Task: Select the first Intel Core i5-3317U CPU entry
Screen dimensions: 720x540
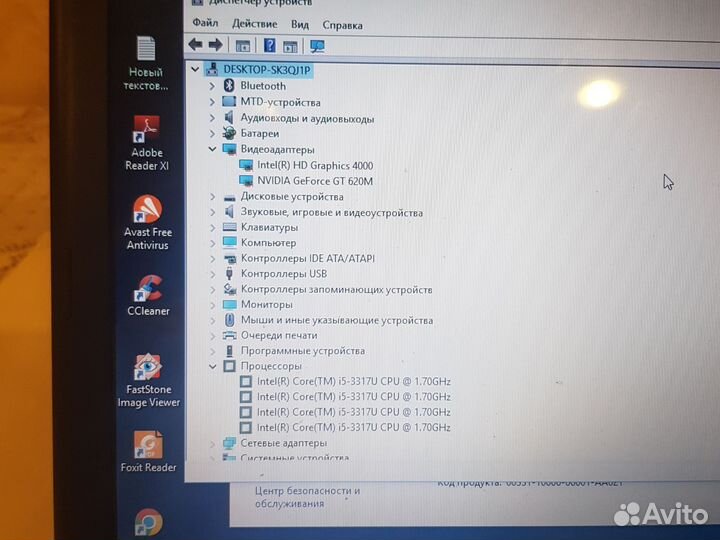Action: tap(354, 382)
